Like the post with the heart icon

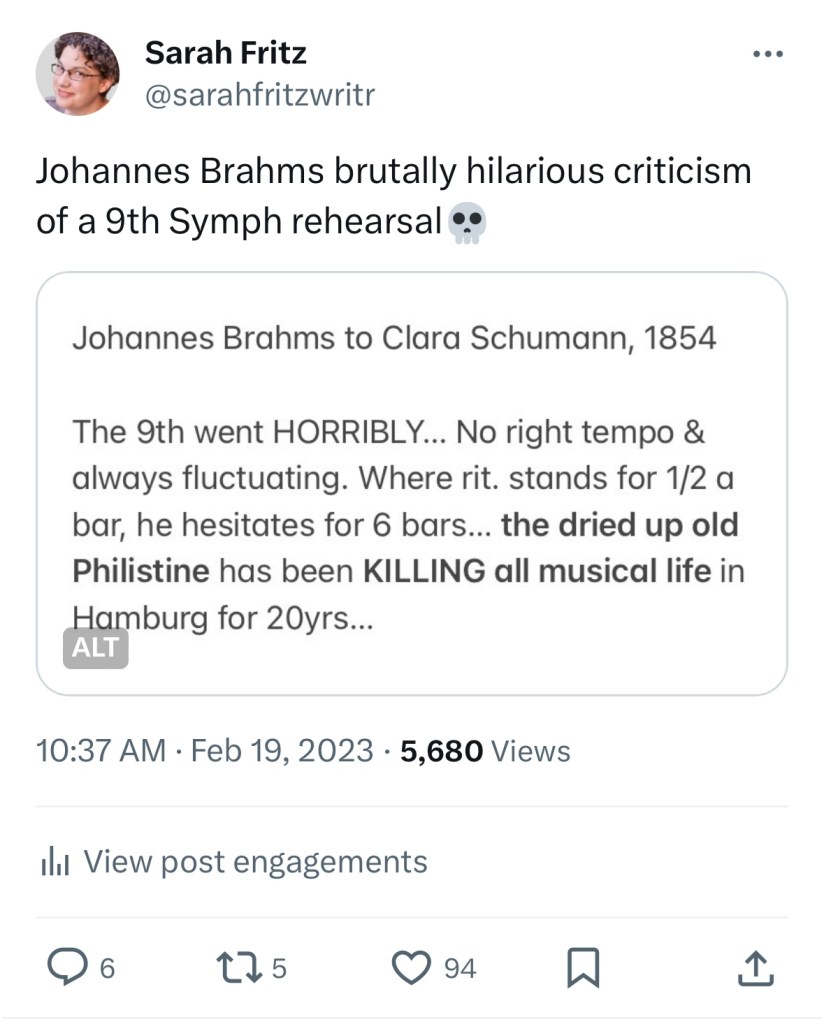pyautogui.click(x=410, y=967)
